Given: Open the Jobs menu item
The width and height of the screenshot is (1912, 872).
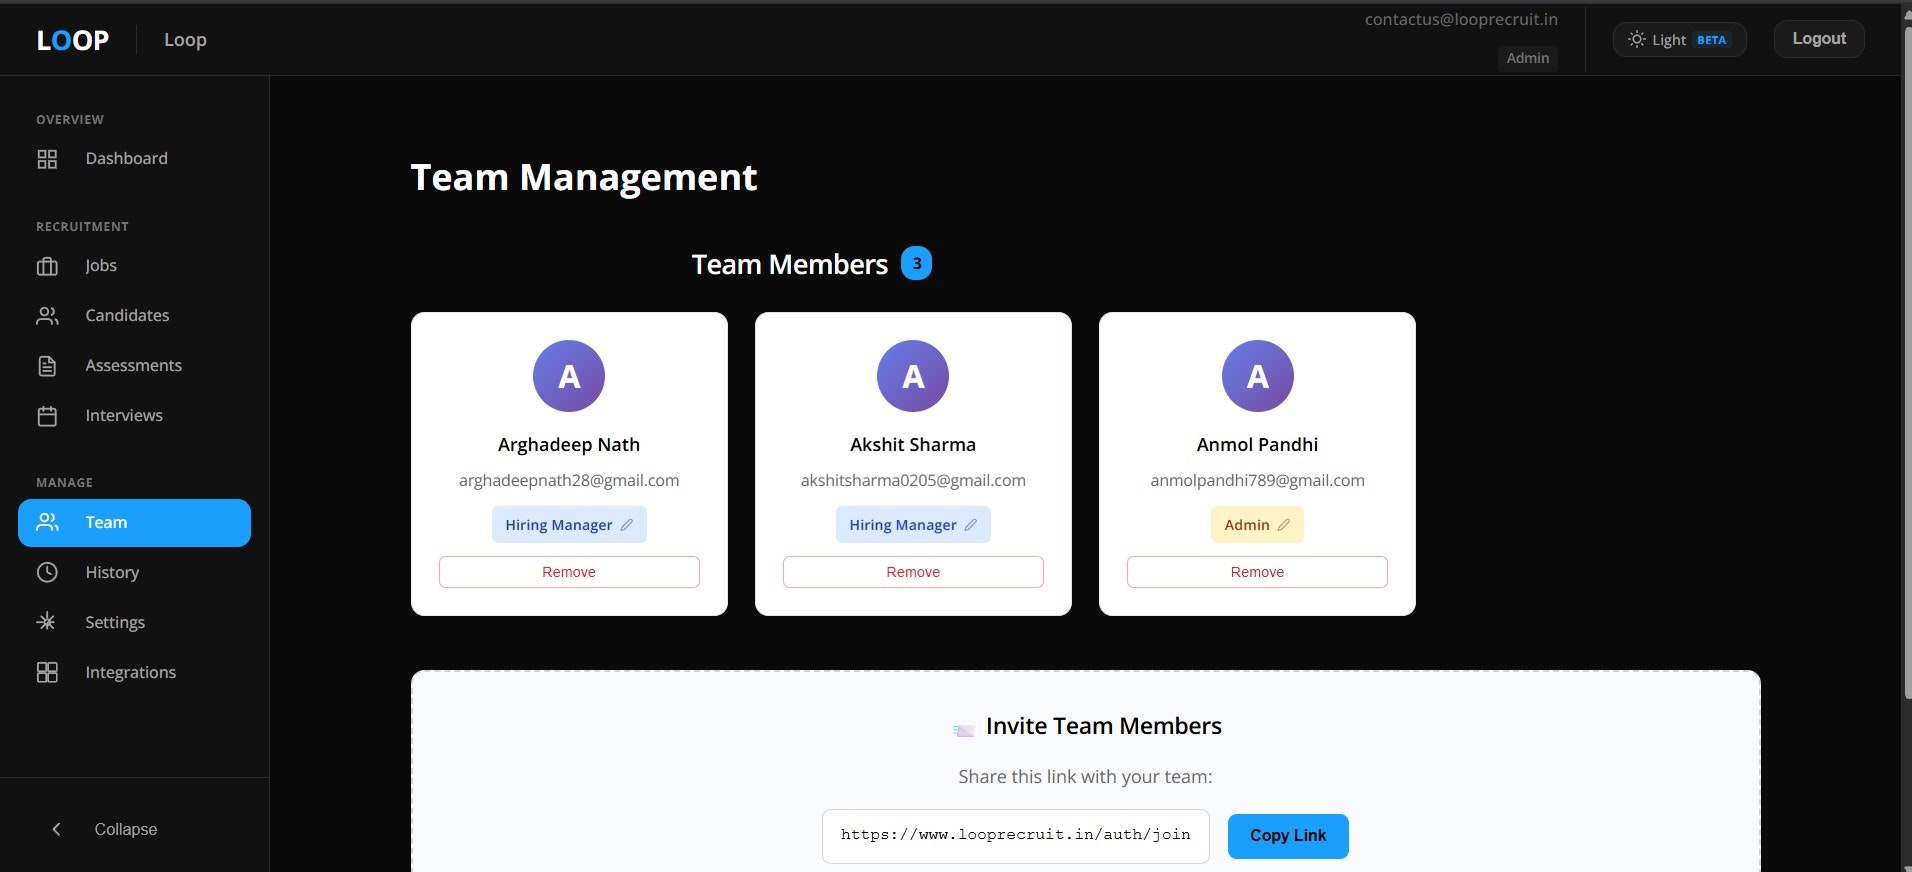Looking at the screenshot, I should click(x=134, y=266).
